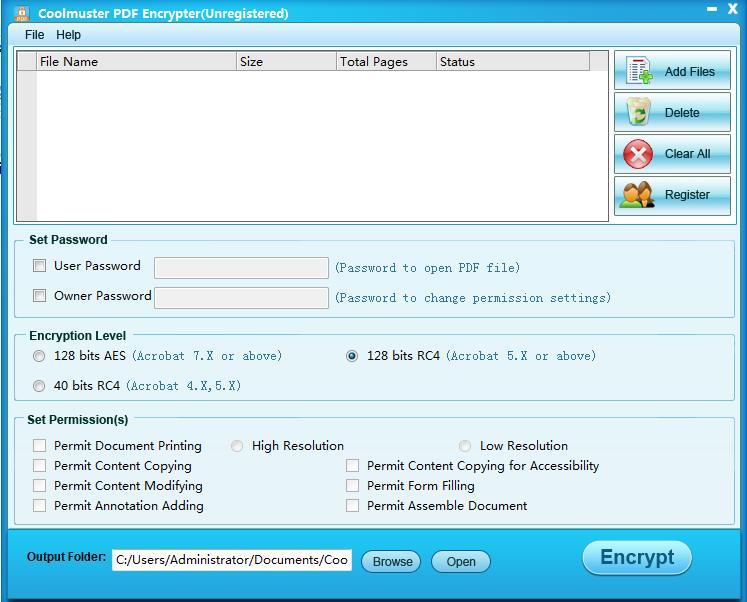This screenshot has height=602, width=747.
Task: Click the Output Folder path field
Action: click(232, 560)
